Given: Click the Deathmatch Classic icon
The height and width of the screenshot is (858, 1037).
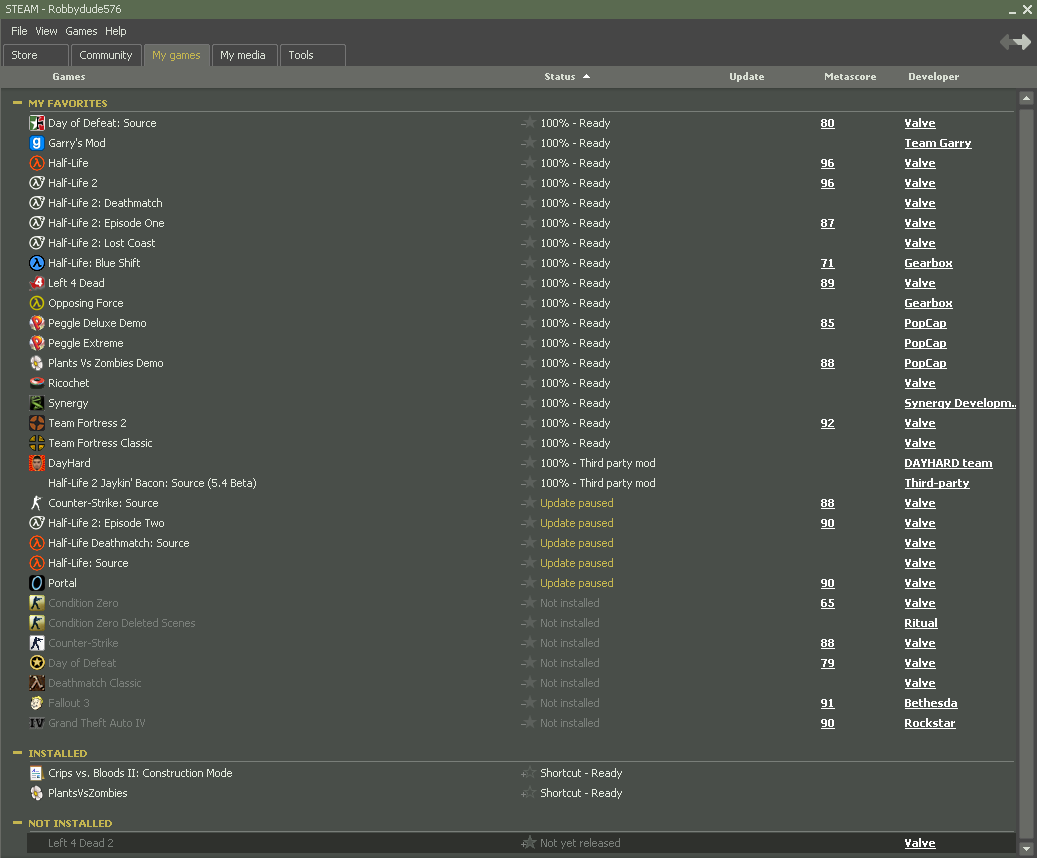Looking at the screenshot, I should [37, 683].
